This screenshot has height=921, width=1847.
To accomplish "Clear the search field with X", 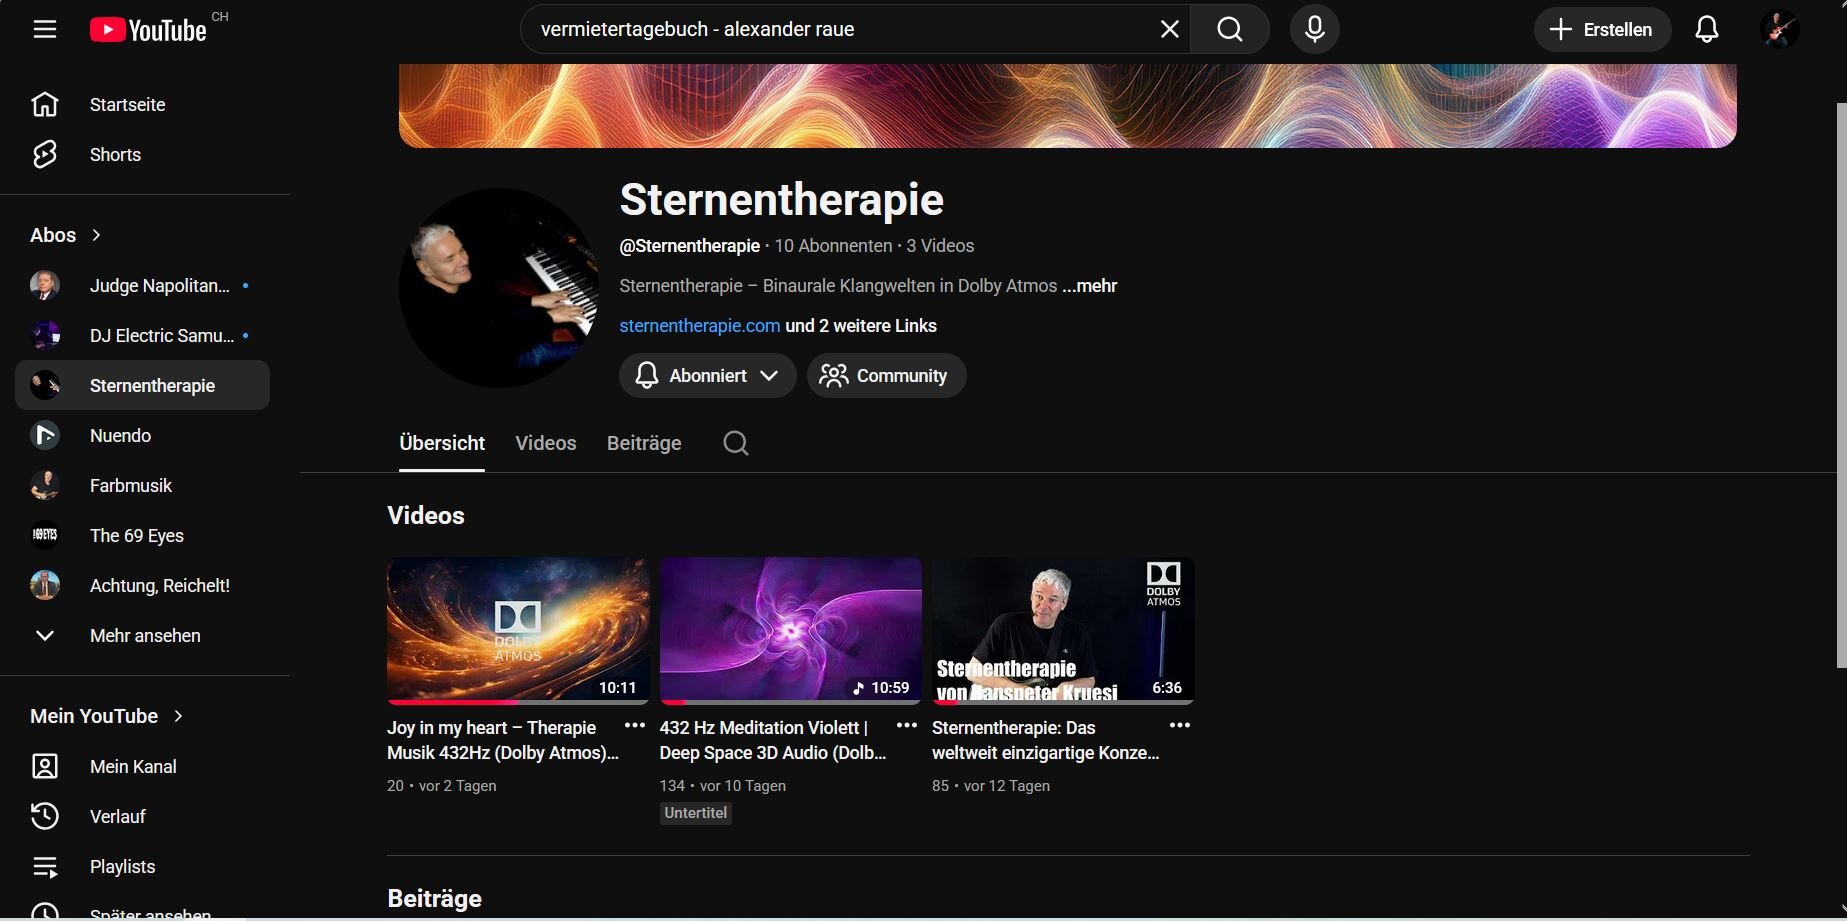I will (x=1169, y=29).
